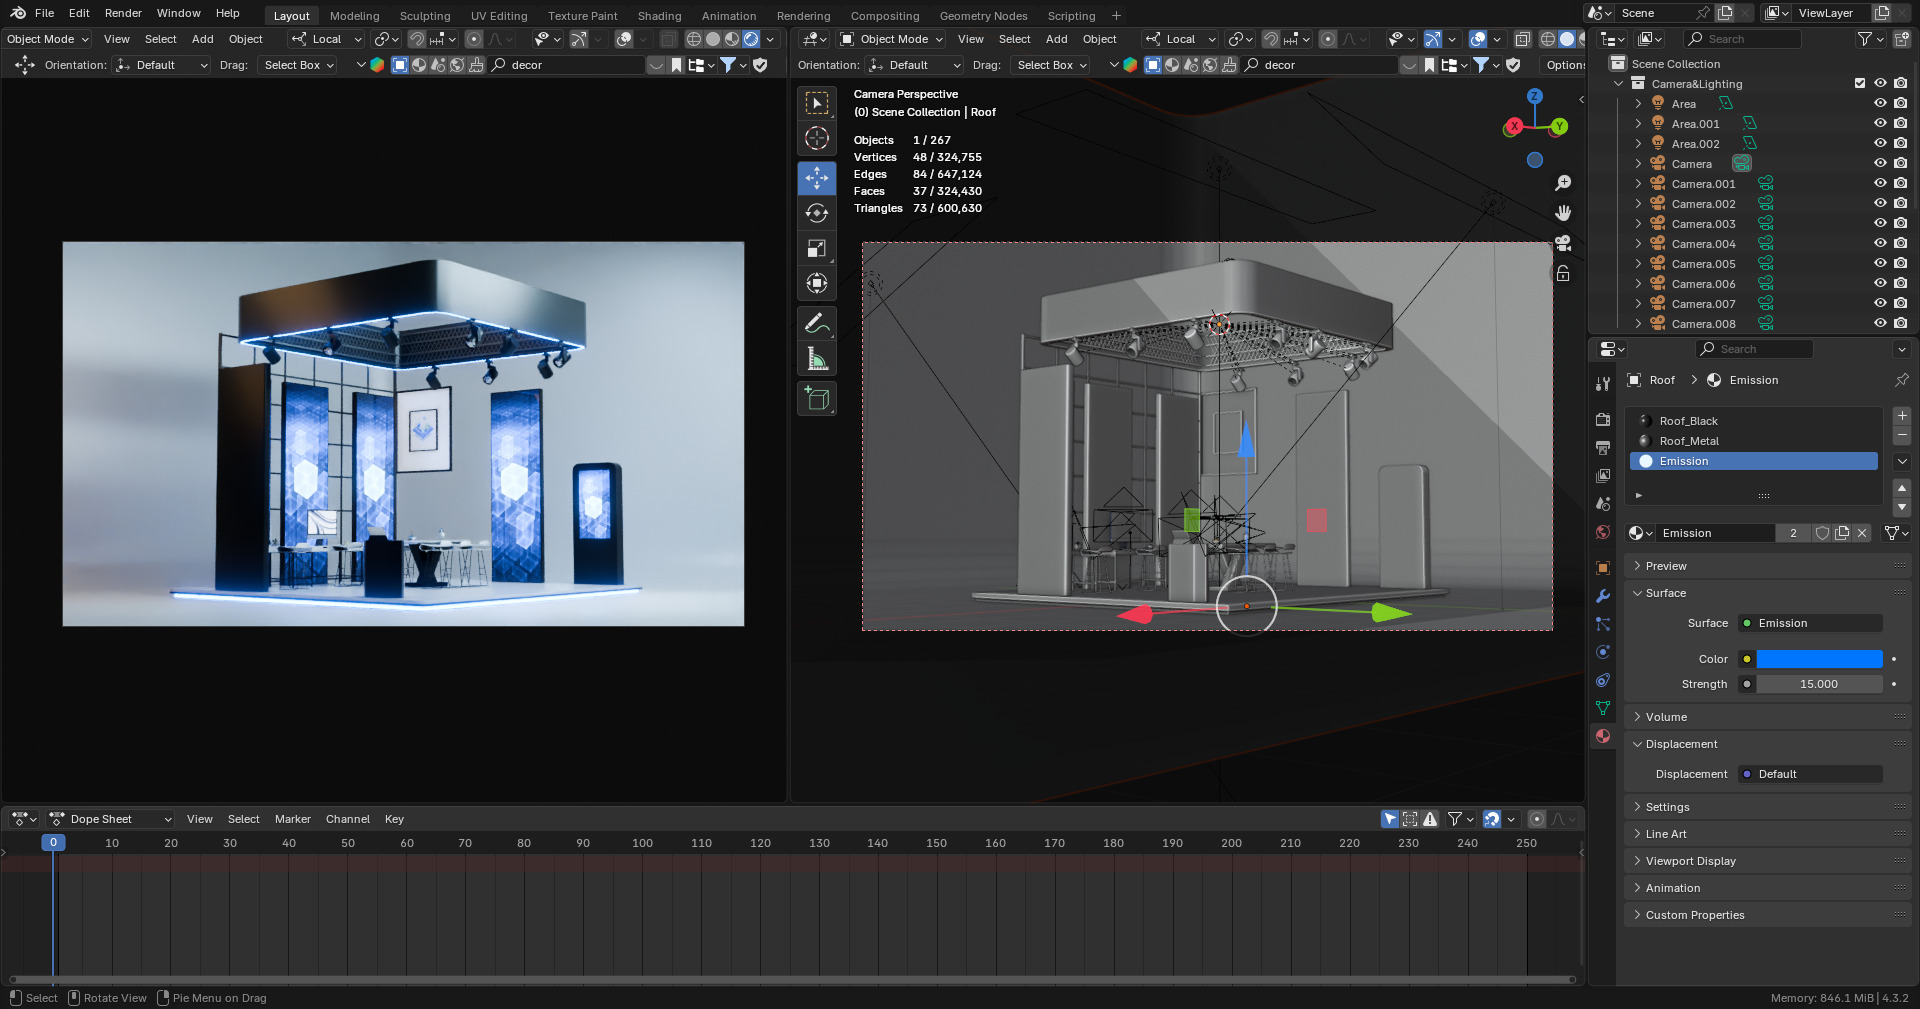Click the Select Box tool icon
This screenshot has width=1920, height=1009.
point(817,103)
